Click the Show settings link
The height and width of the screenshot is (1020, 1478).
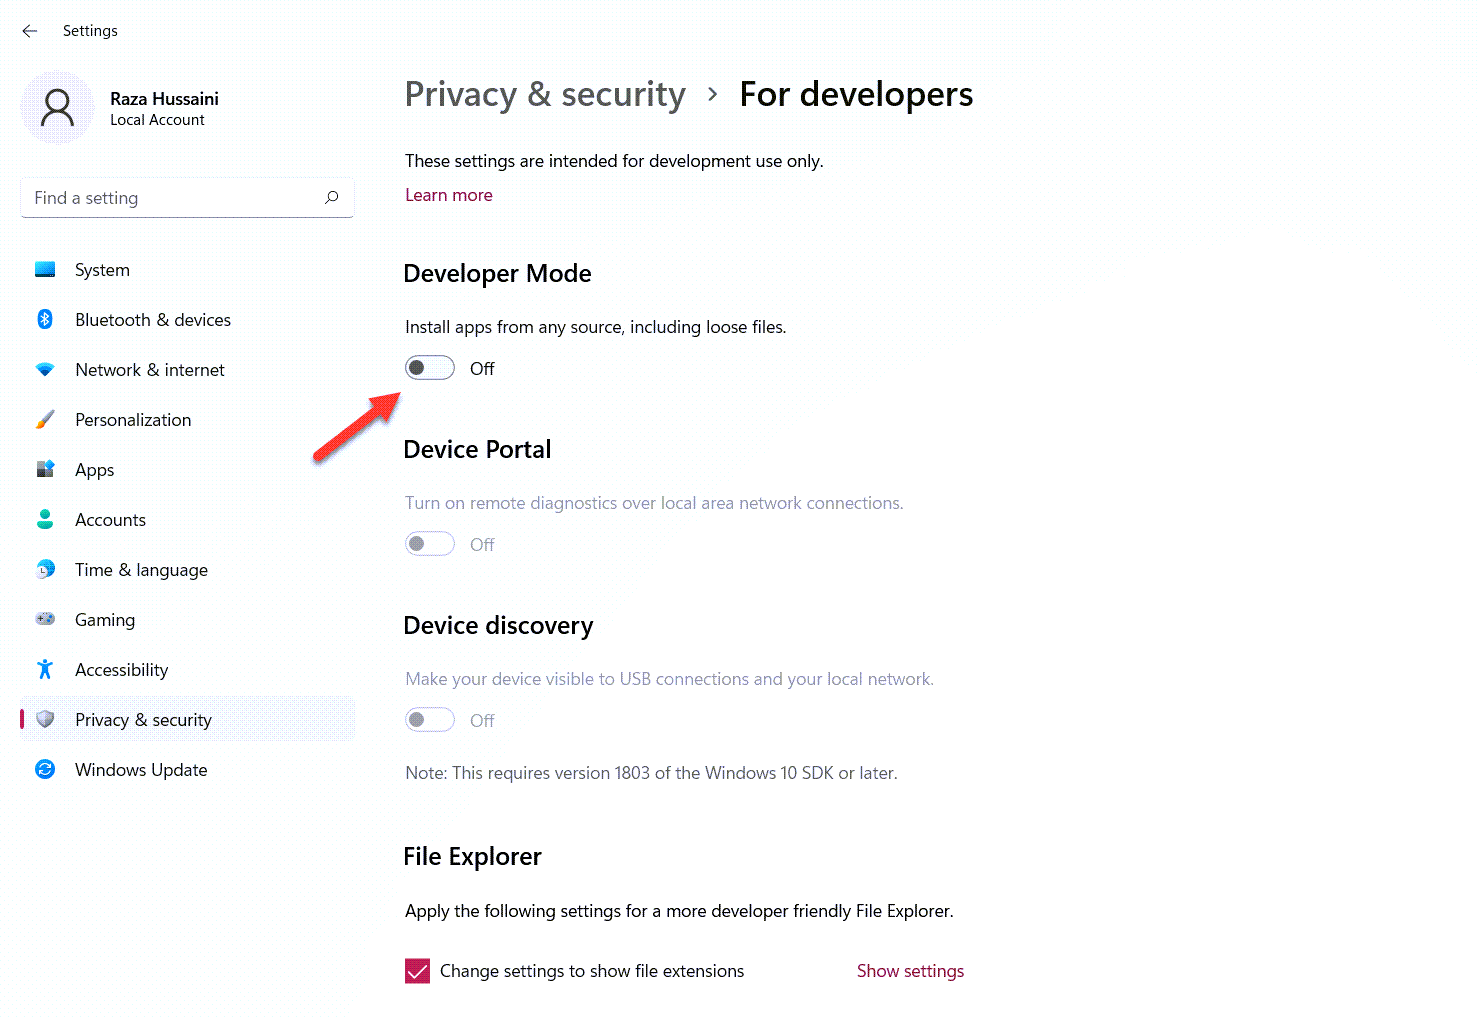(x=910, y=971)
